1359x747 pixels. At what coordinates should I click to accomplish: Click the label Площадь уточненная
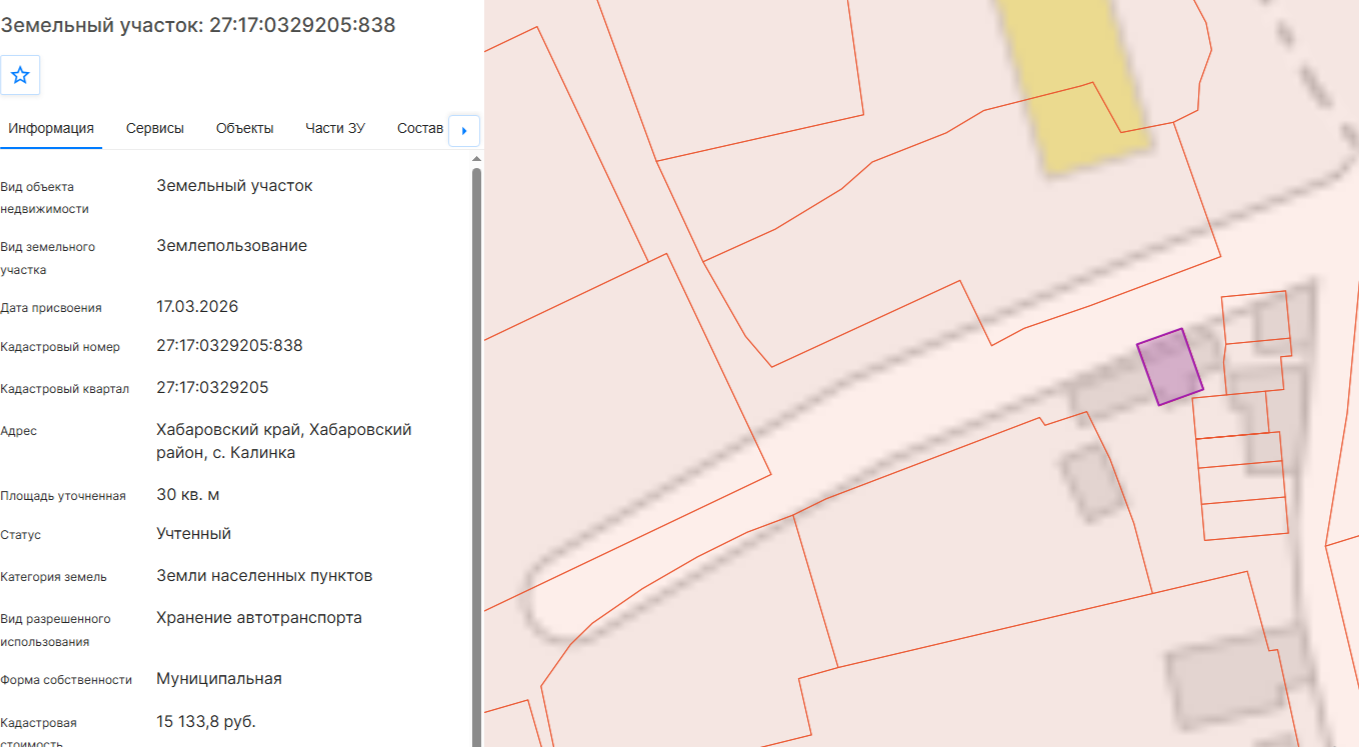click(x=63, y=496)
